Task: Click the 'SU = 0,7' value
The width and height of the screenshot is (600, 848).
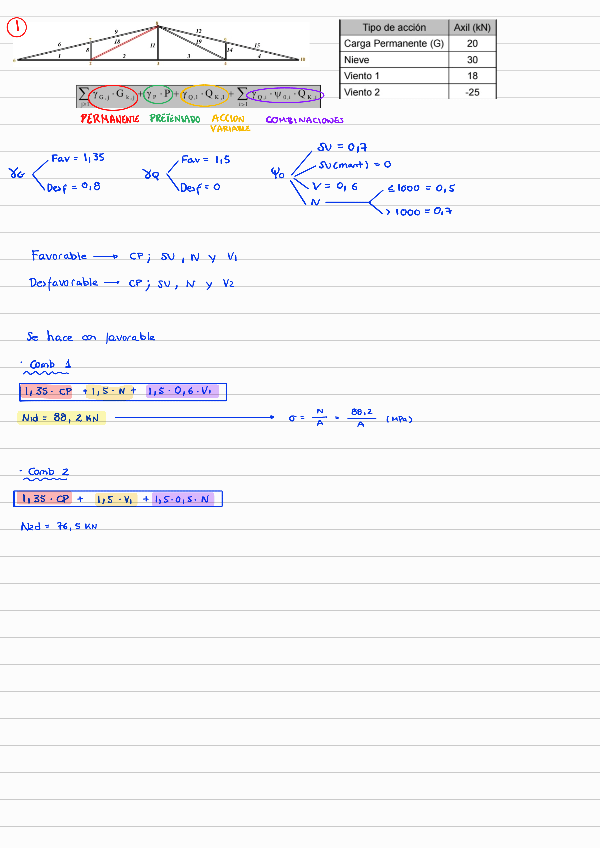Action: (x=342, y=147)
